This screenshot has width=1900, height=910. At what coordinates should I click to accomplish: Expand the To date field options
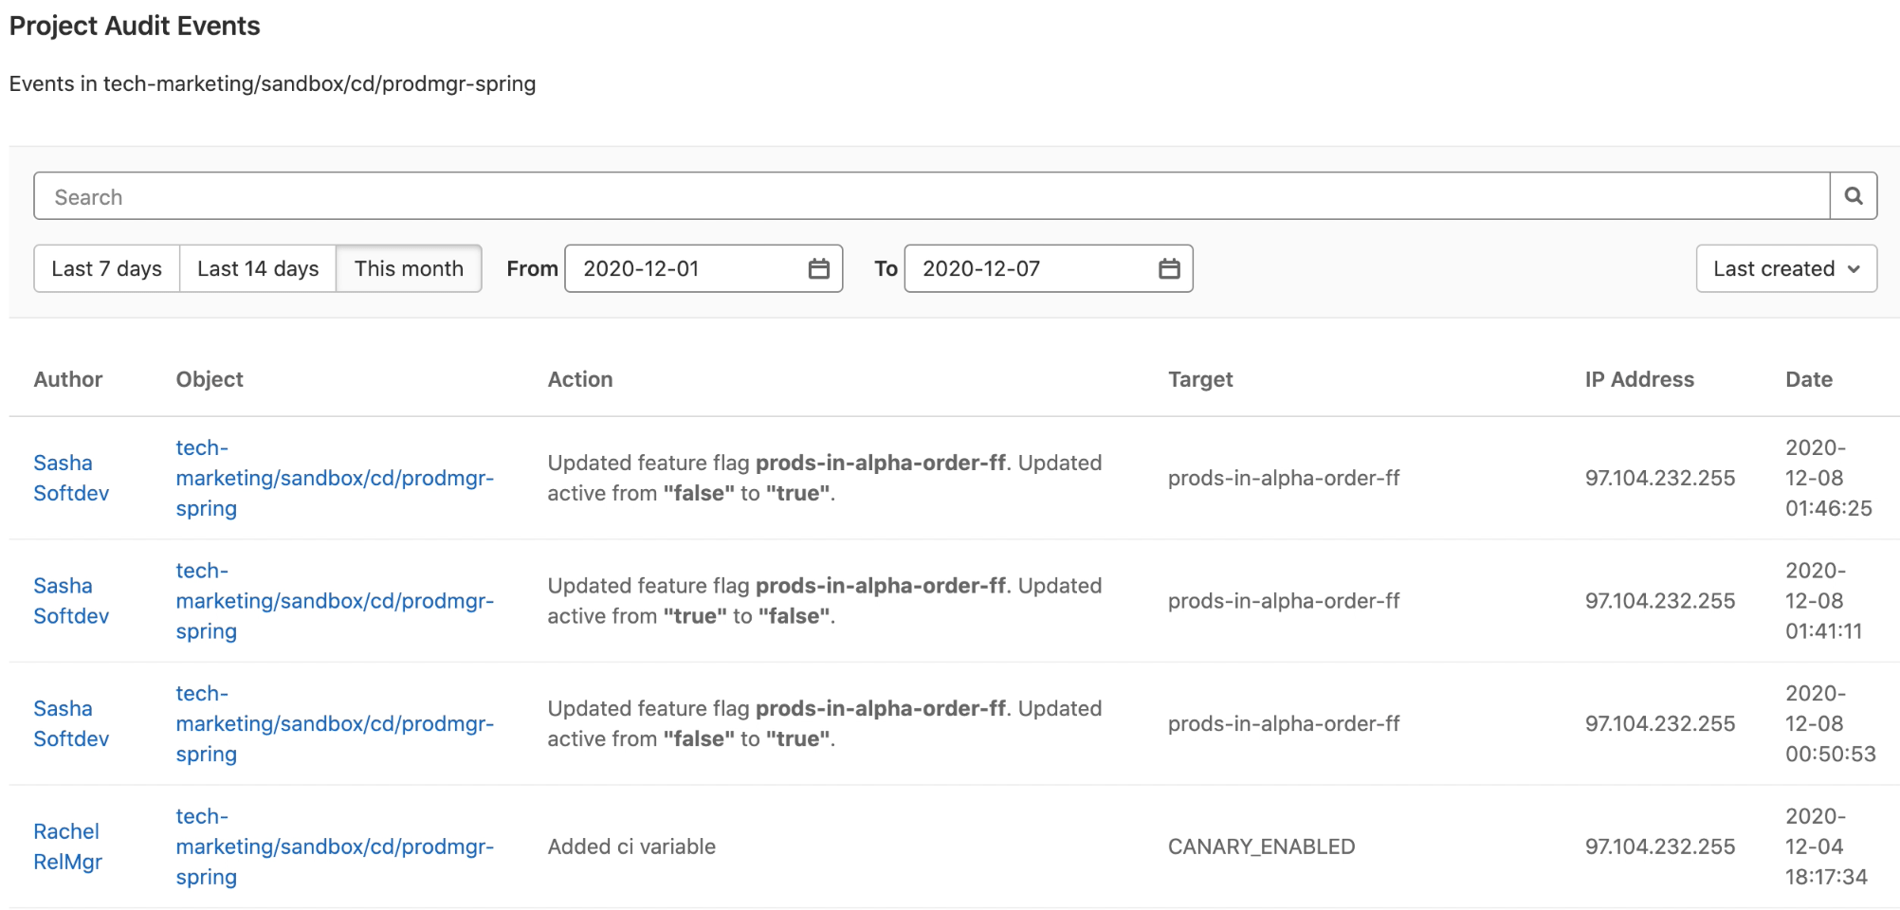[1170, 268]
